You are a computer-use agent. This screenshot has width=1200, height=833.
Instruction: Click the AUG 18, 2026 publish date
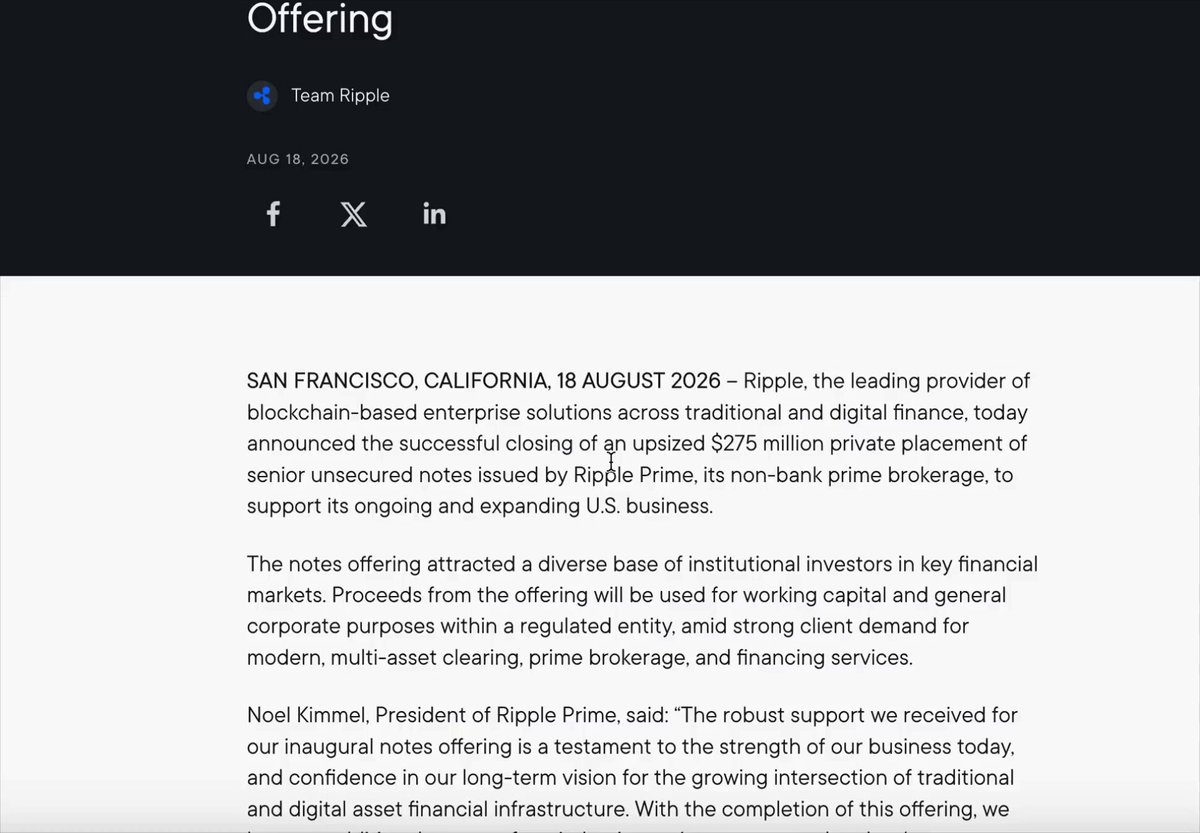tap(298, 159)
